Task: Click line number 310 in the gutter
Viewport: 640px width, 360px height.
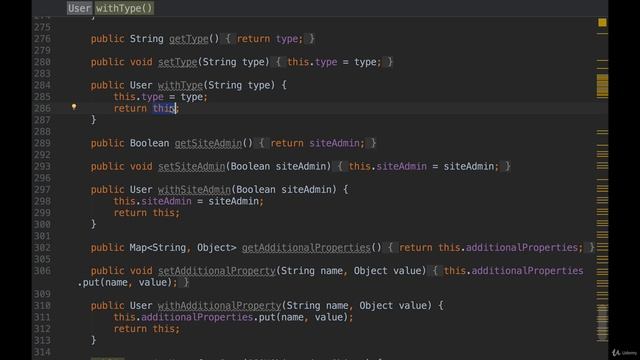Action: 42,306
